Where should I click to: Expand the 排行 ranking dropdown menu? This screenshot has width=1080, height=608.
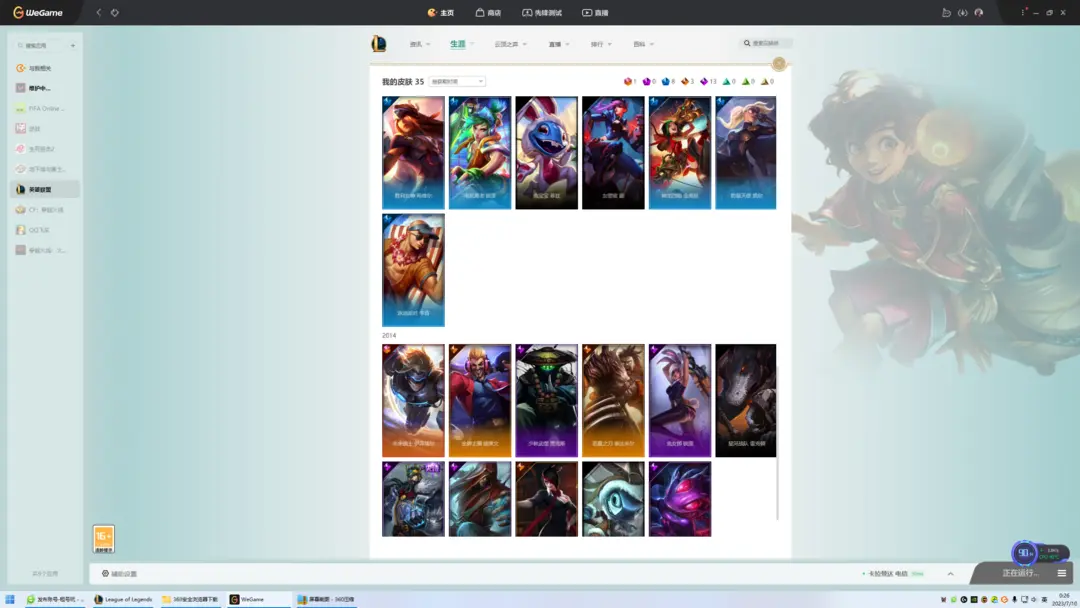(601, 44)
